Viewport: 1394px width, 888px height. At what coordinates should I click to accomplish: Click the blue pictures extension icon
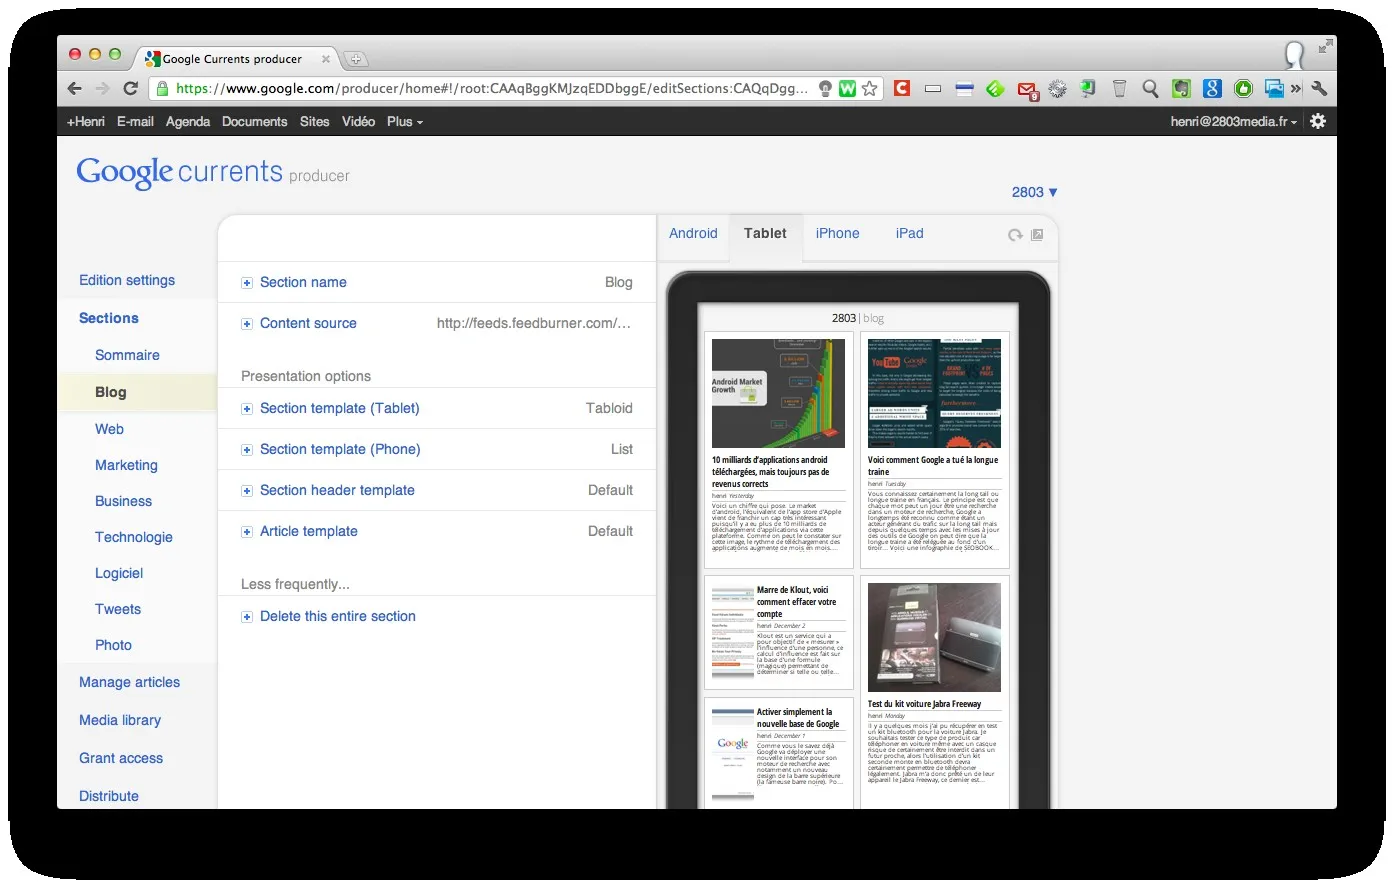[x=1274, y=89]
